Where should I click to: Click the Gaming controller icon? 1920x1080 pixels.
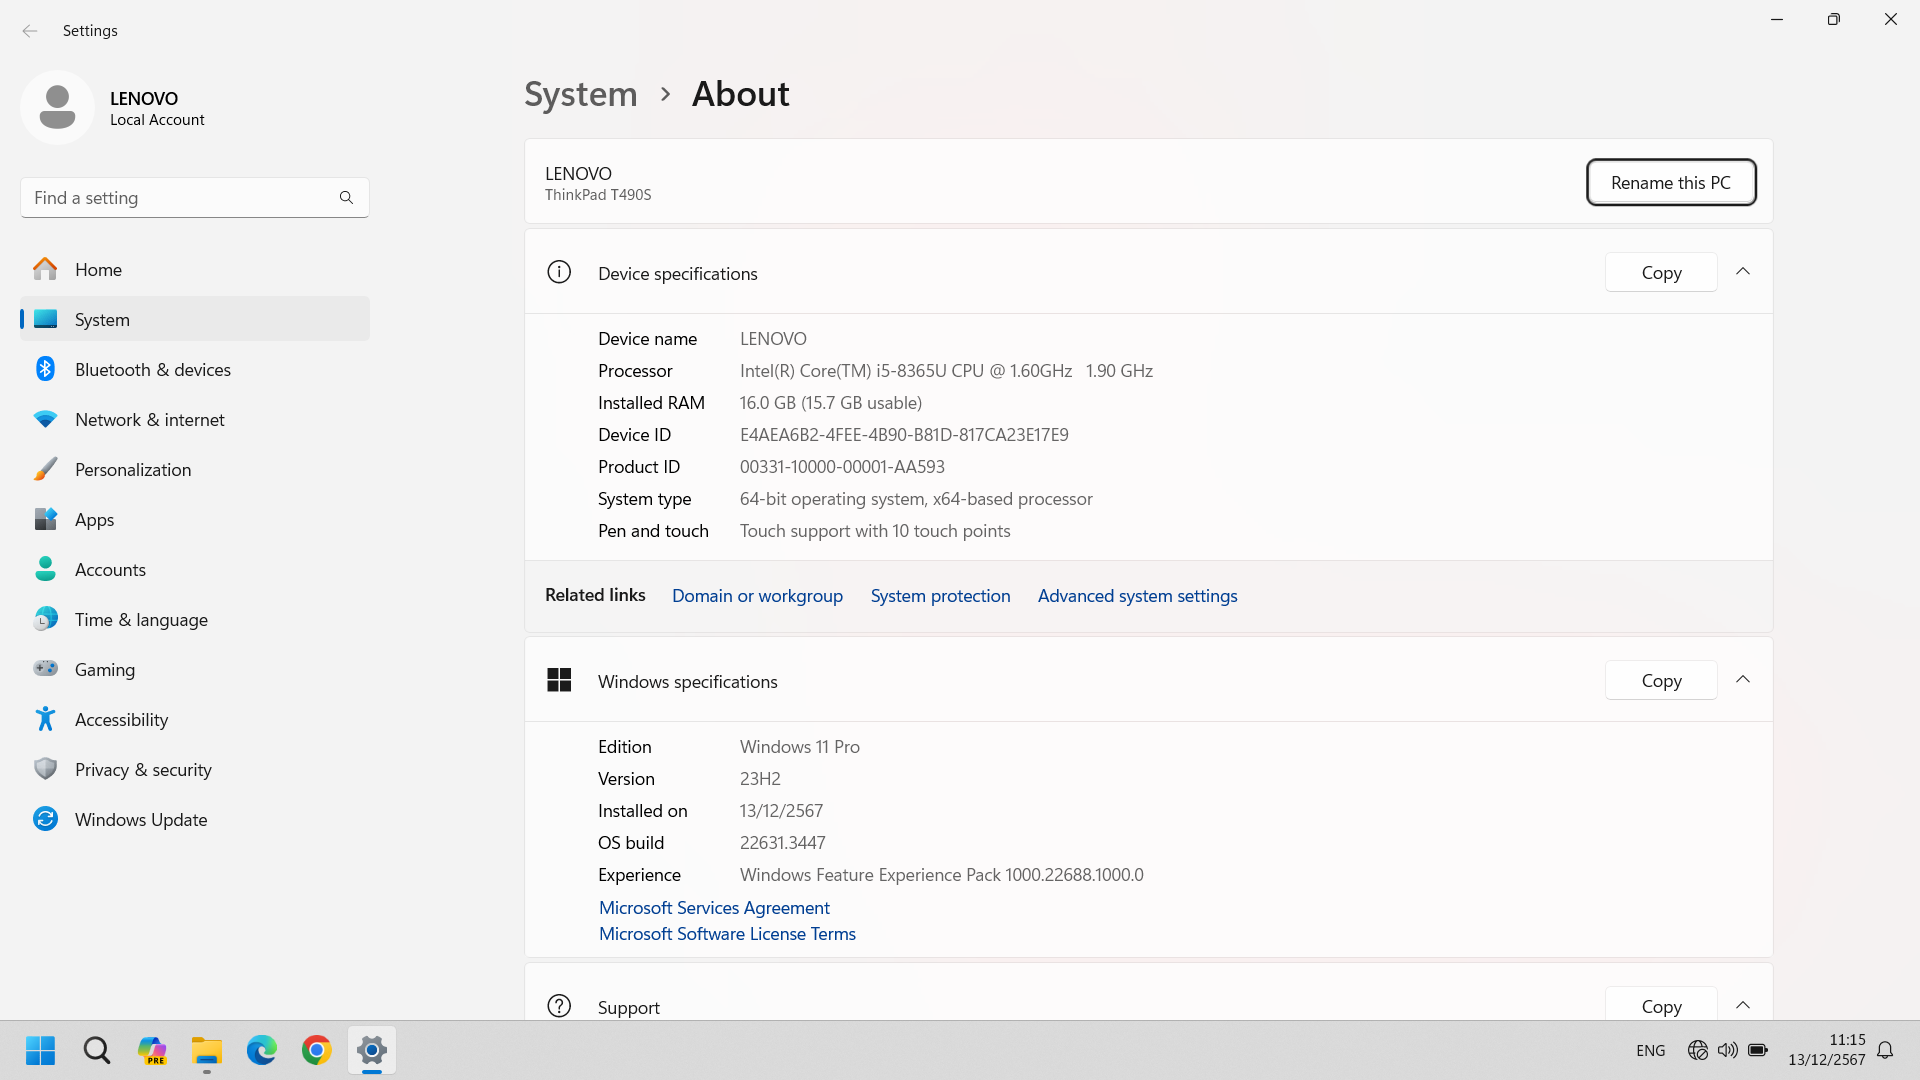[x=45, y=668]
